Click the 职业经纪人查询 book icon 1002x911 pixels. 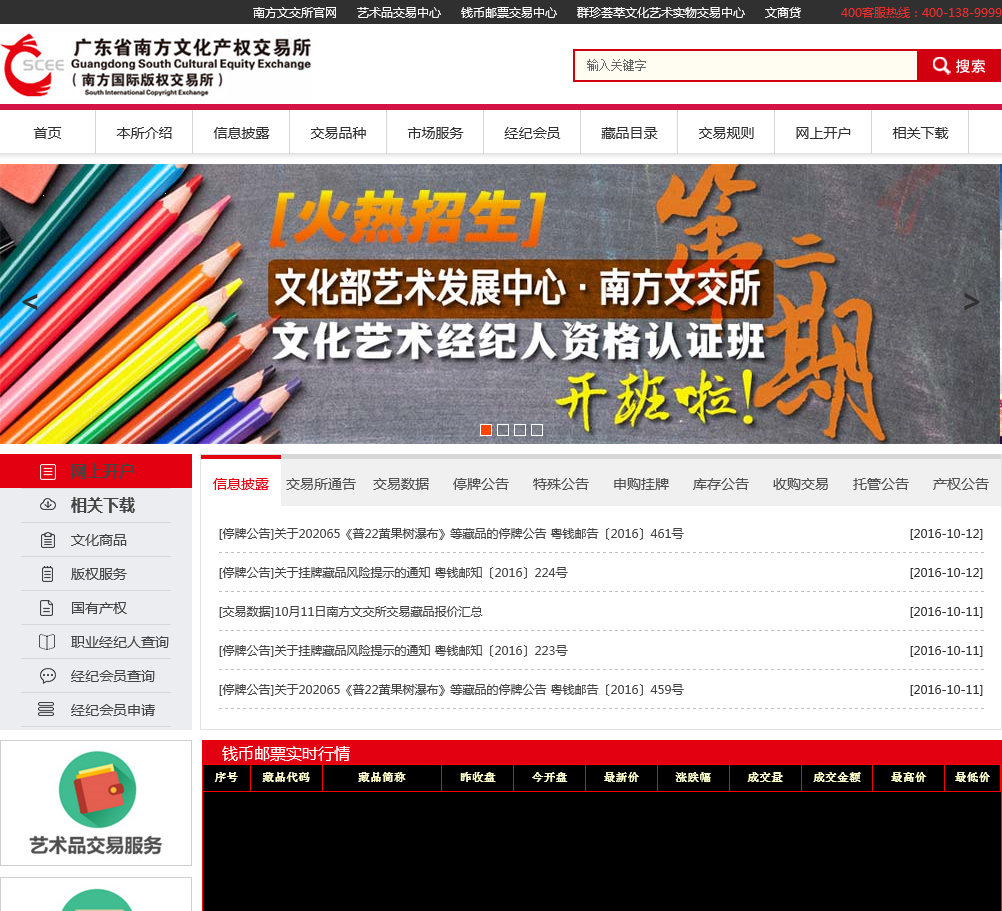coord(47,641)
